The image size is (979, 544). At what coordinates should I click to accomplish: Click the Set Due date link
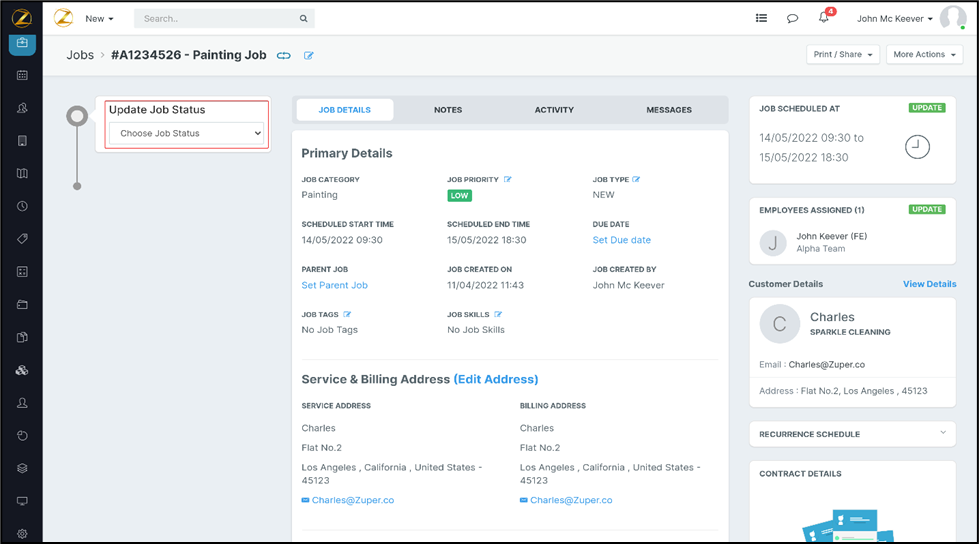pyautogui.click(x=621, y=240)
